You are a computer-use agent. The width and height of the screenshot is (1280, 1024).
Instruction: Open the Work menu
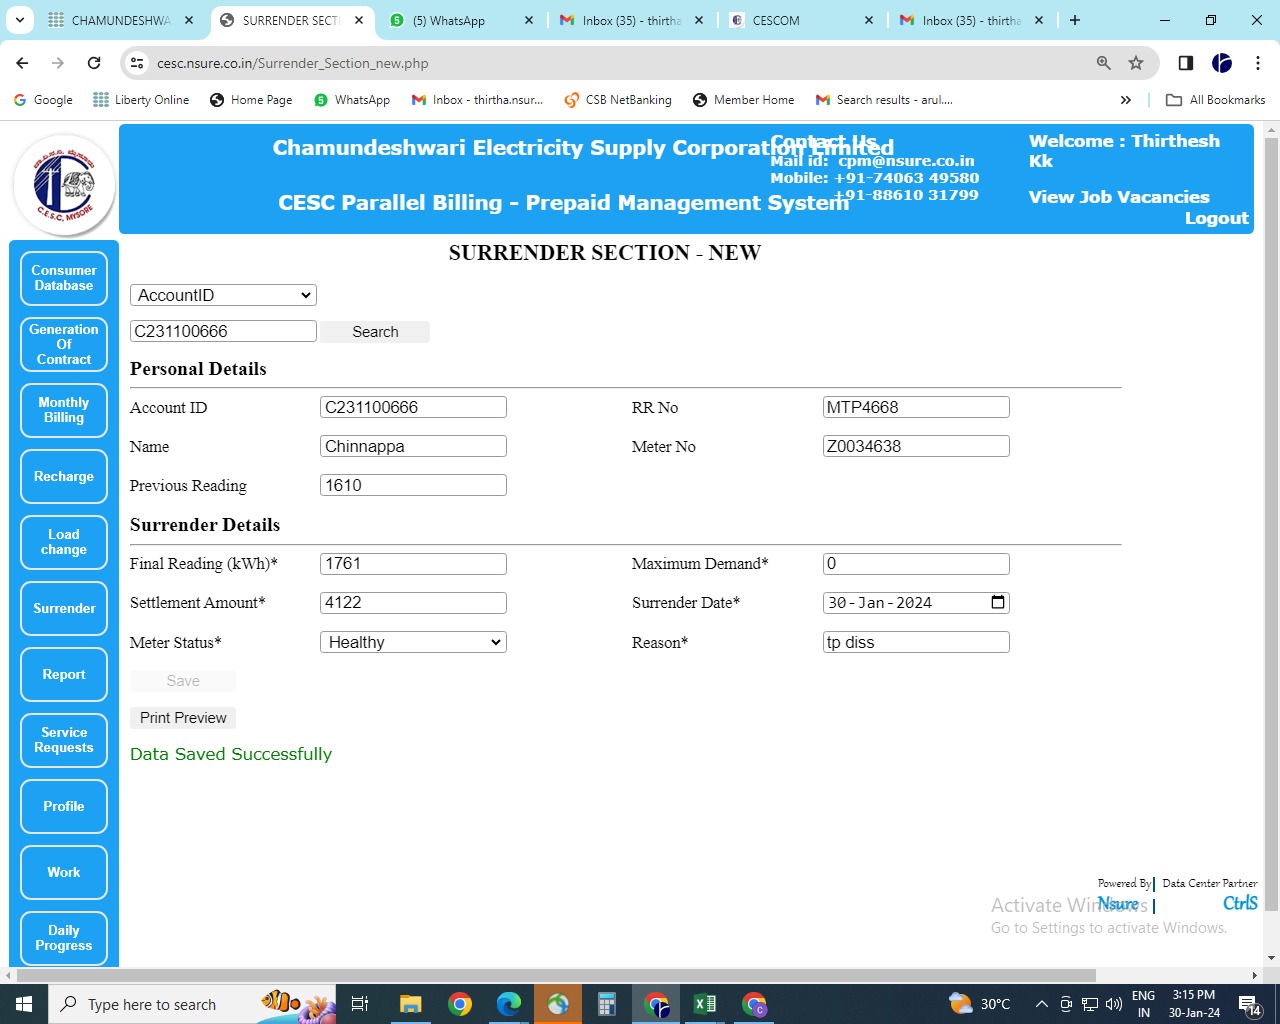[x=64, y=872]
